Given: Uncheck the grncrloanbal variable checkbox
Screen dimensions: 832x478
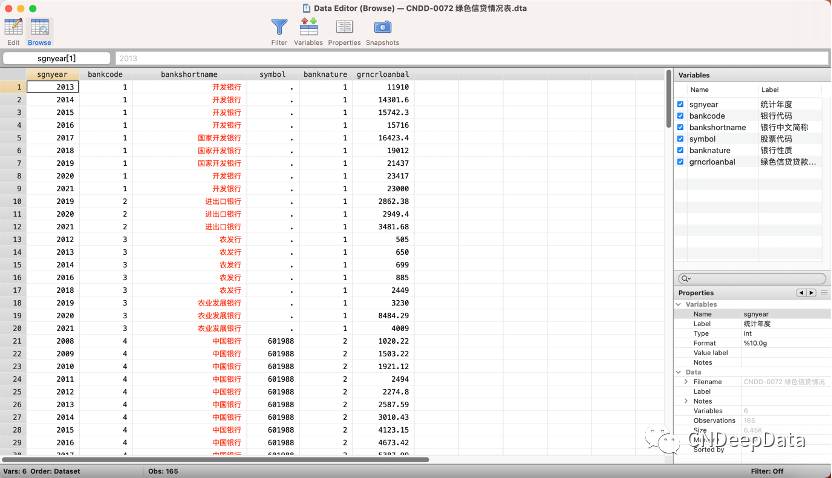Looking at the screenshot, I should pos(680,162).
